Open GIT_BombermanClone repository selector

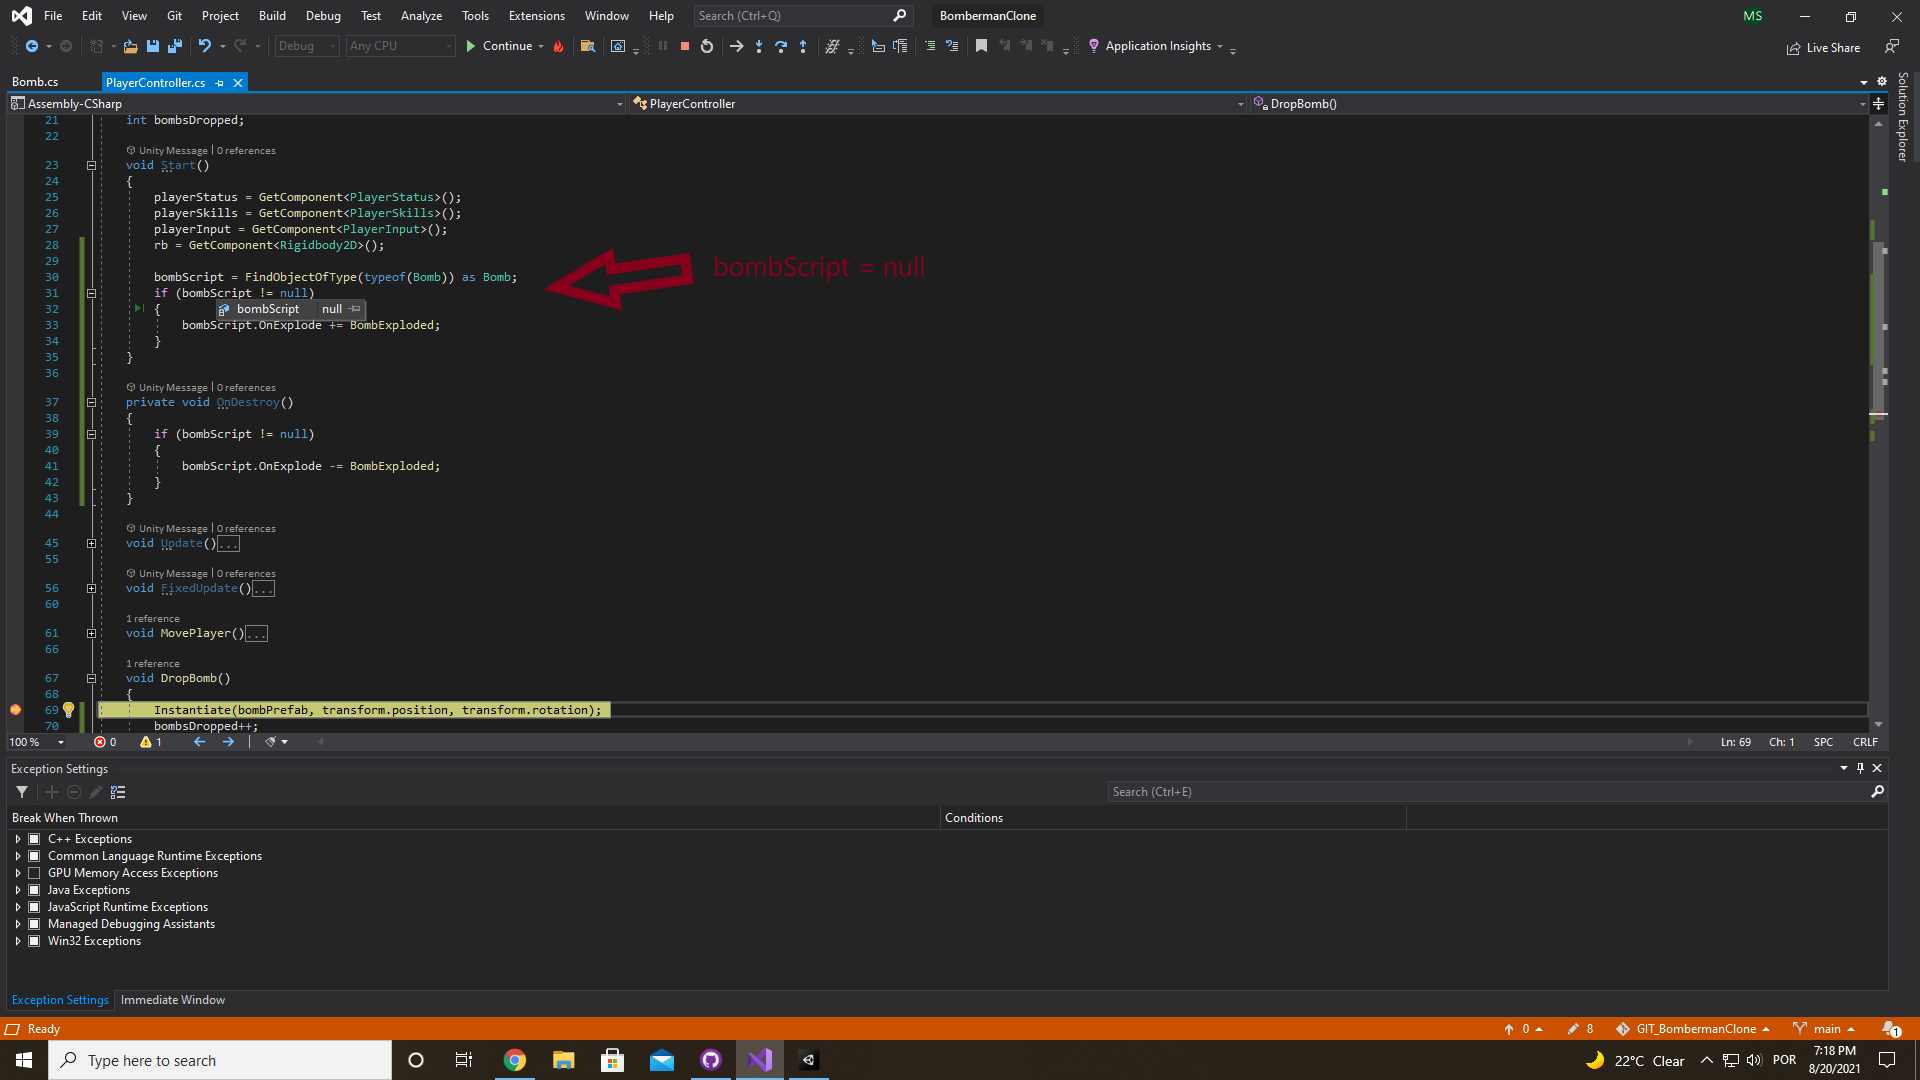pos(1692,1029)
